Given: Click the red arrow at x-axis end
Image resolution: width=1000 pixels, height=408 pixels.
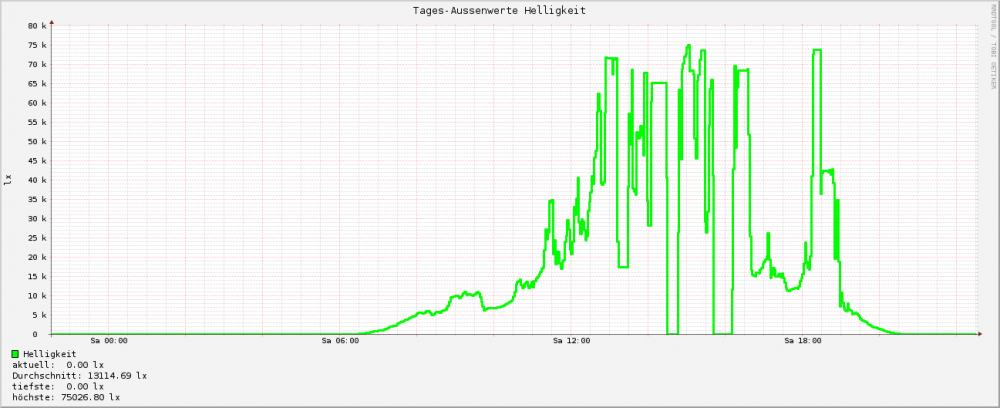Looking at the screenshot, I should pos(977,334).
